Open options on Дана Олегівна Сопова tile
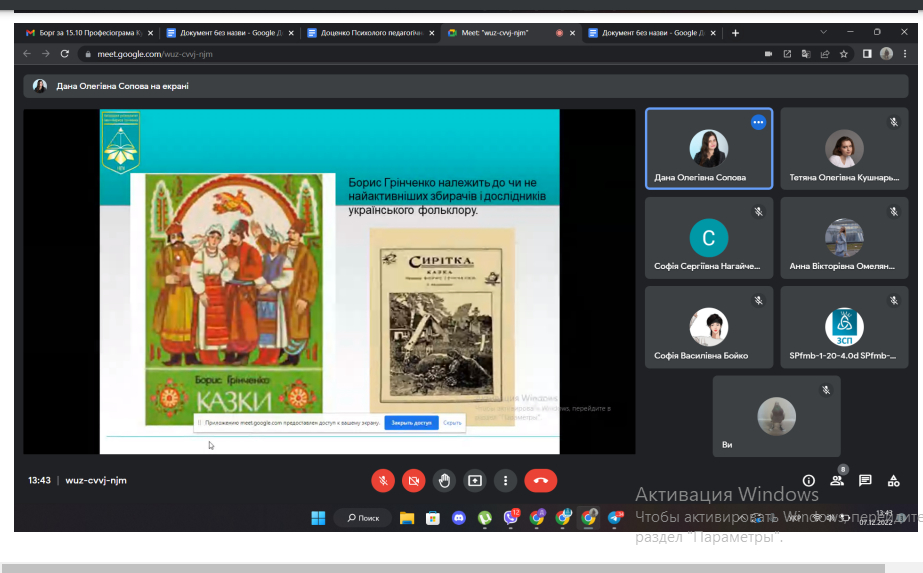 coord(758,122)
